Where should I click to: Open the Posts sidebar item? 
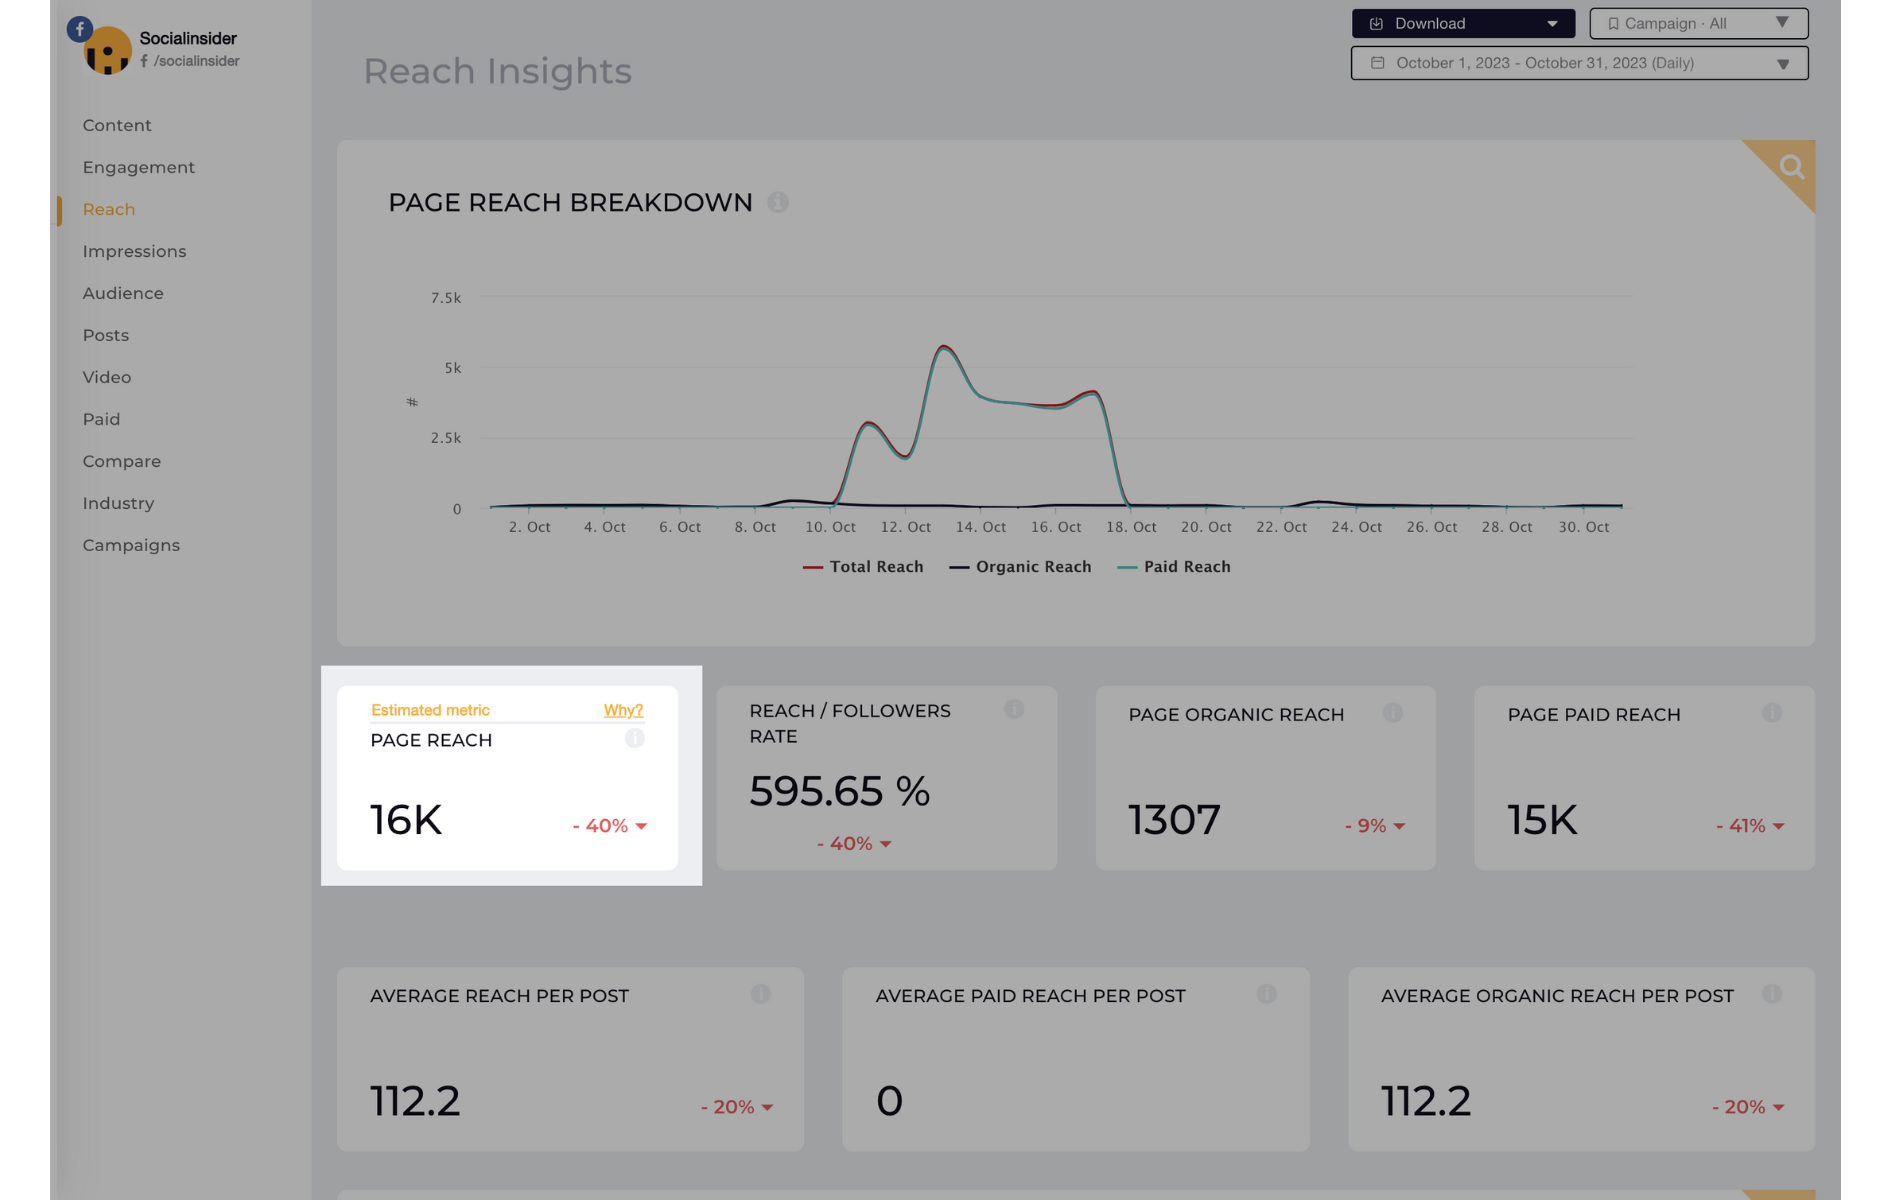[106, 335]
